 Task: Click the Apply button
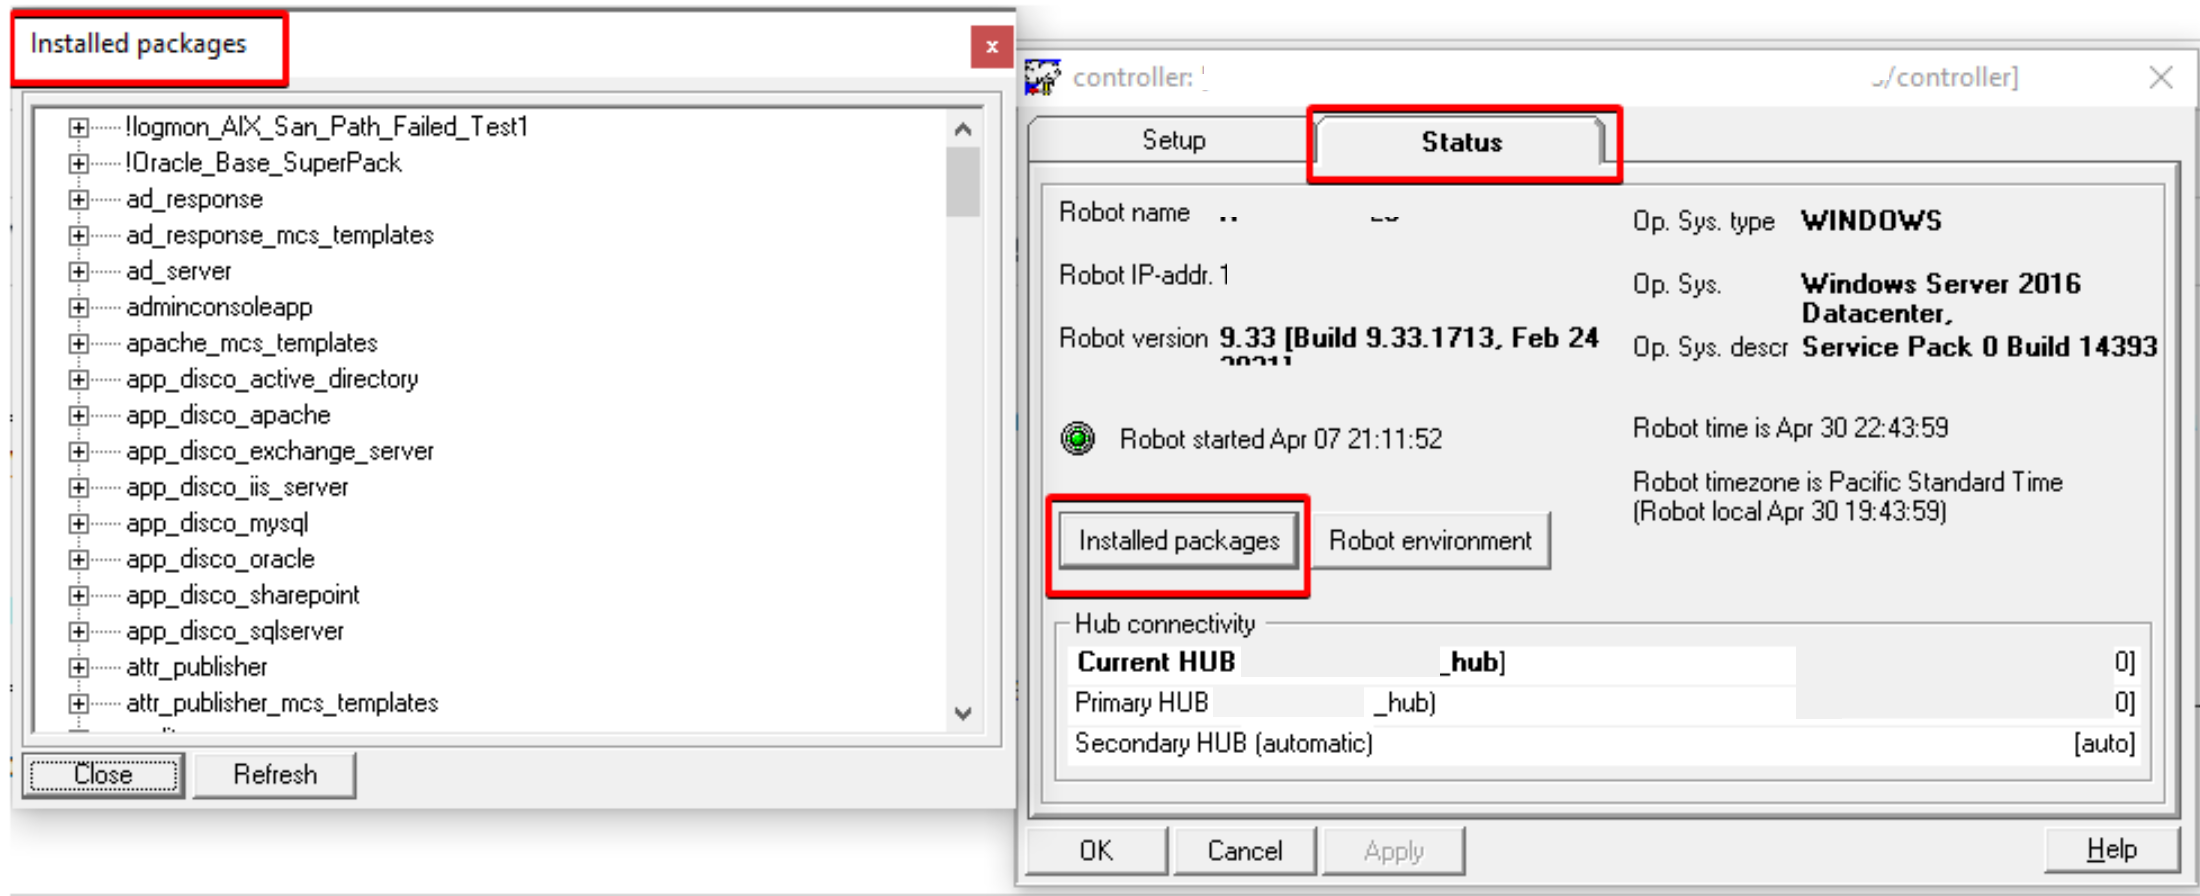1394,851
